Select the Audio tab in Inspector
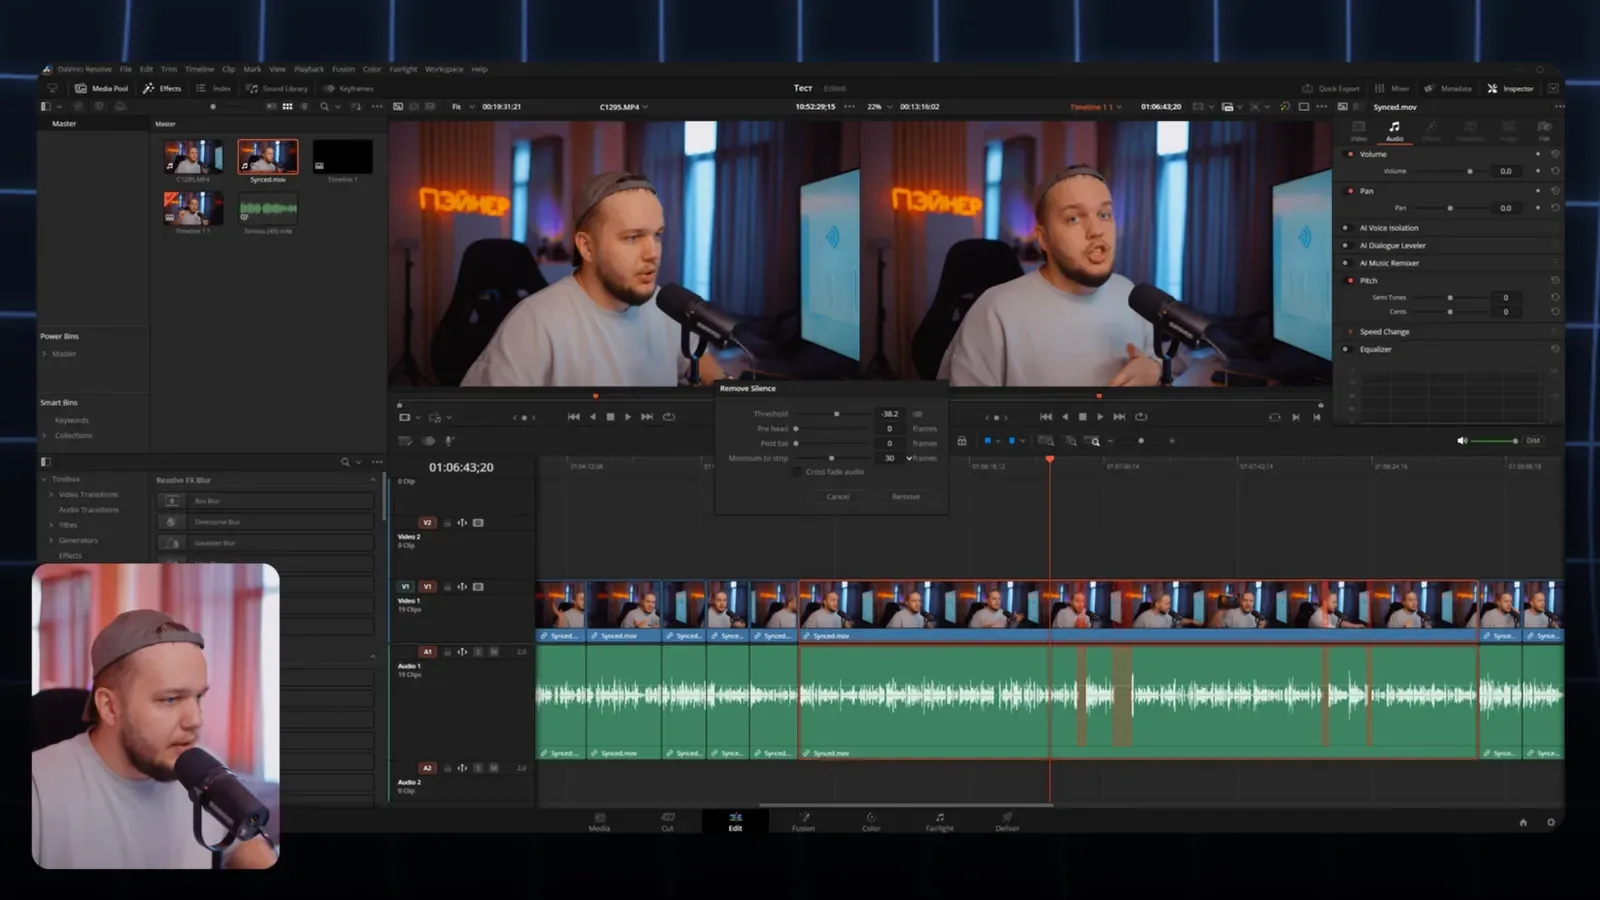Screen dimensions: 1600x900 click(1394, 131)
